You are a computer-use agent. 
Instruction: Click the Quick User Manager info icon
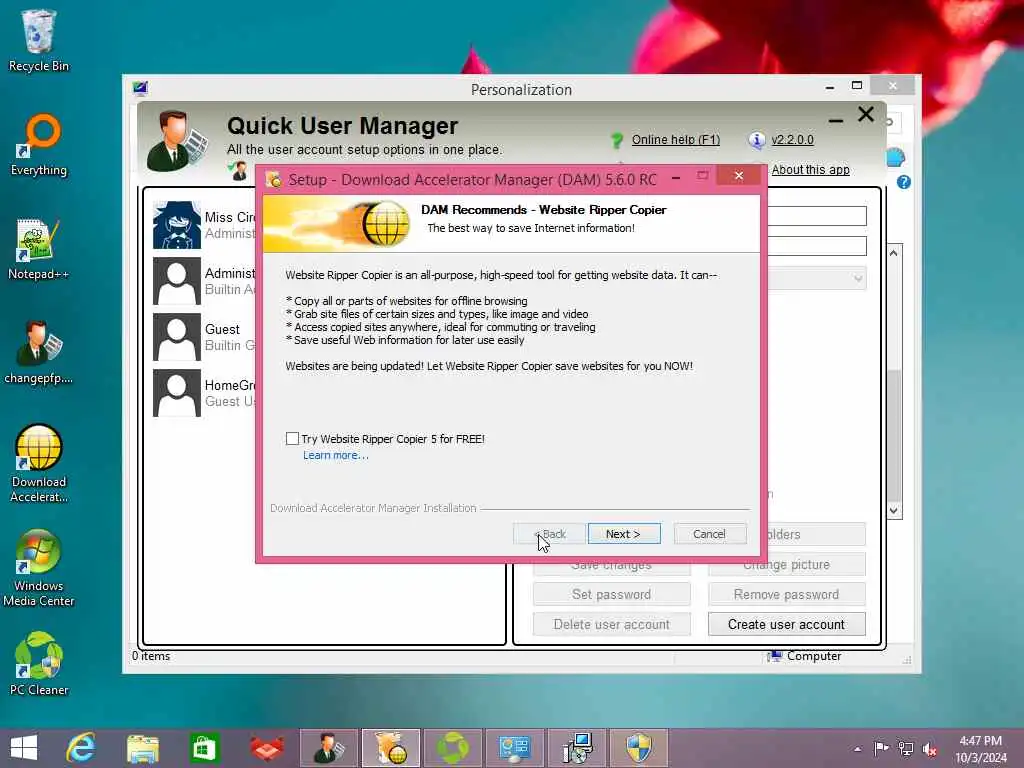pyautogui.click(x=756, y=140)
